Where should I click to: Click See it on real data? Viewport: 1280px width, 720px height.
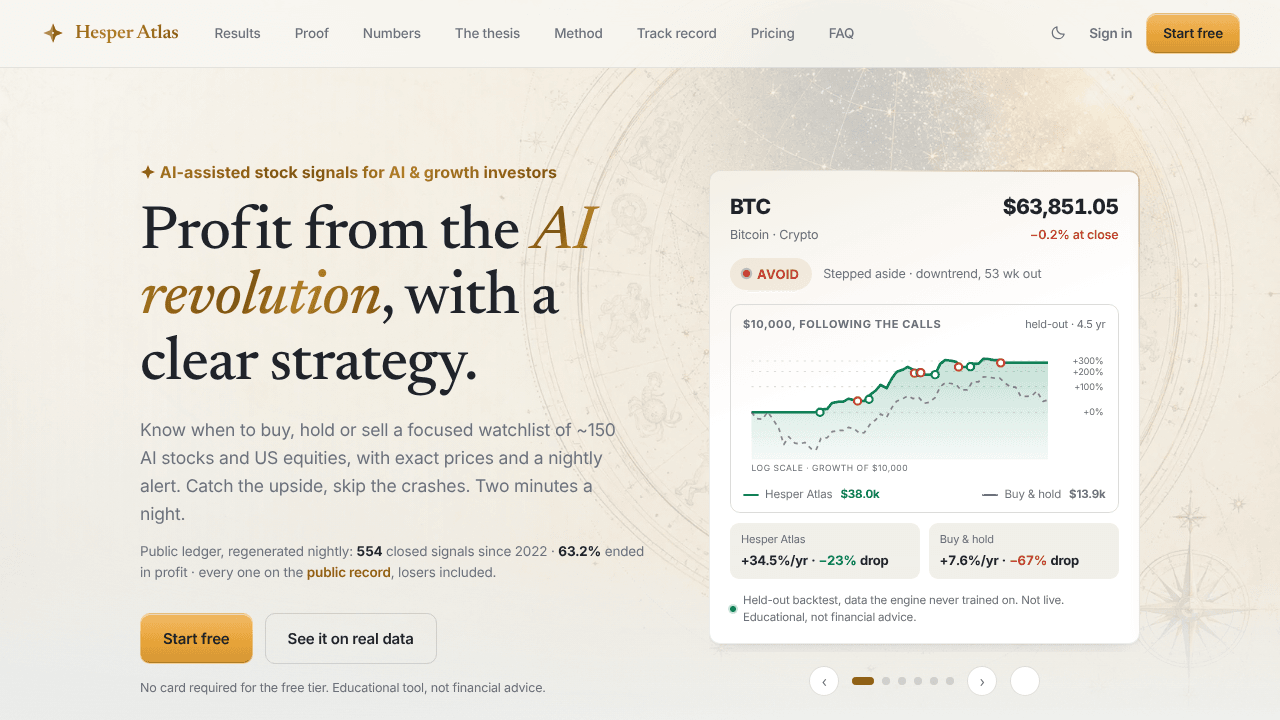click(x=351, y=638)
